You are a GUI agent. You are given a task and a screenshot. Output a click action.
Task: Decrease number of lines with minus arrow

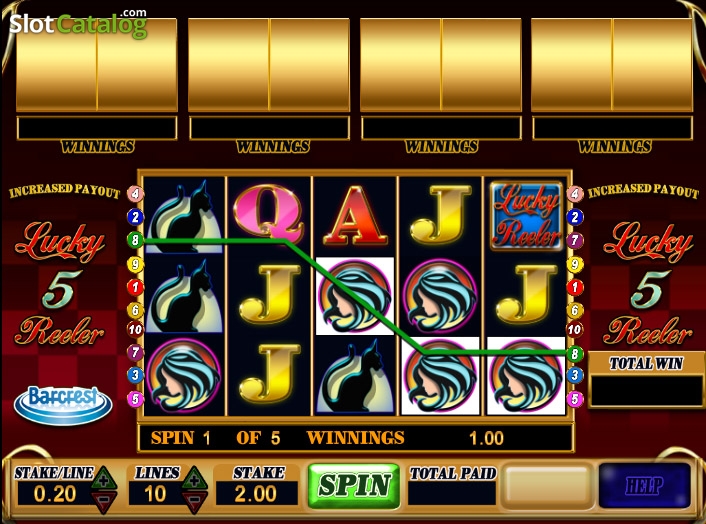click(195, 501)
